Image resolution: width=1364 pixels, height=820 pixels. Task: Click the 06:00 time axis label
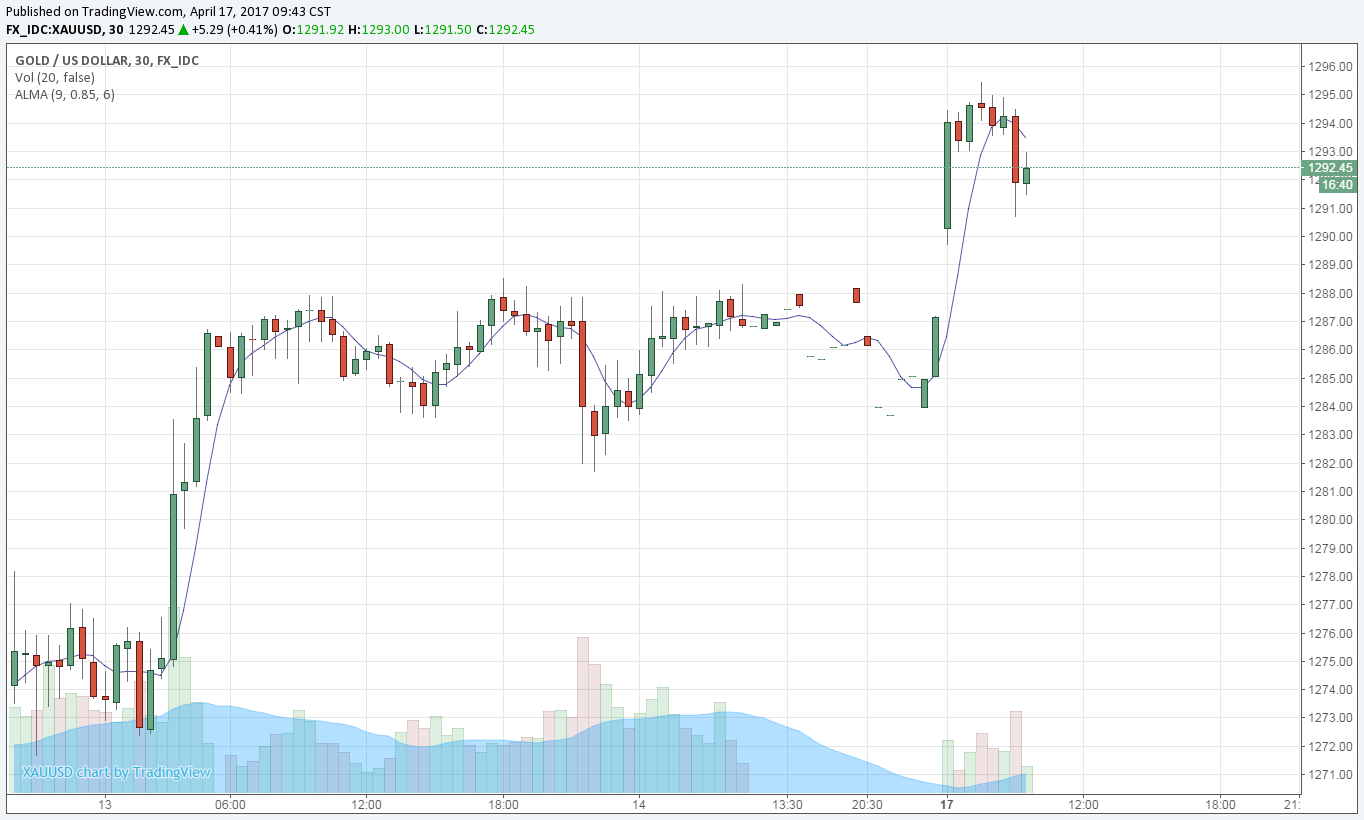pos(229,805)
